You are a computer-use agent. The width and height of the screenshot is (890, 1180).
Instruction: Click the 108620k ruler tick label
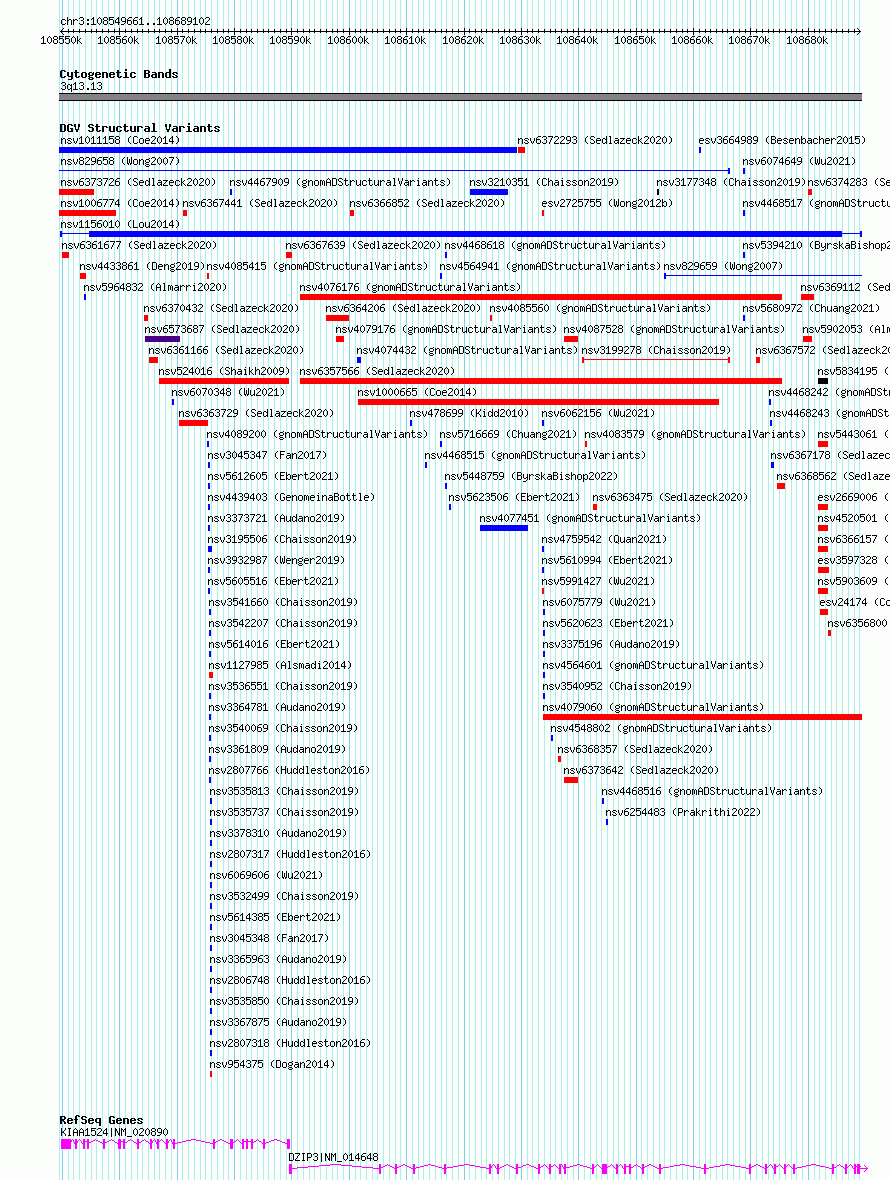tap(463, 41)
